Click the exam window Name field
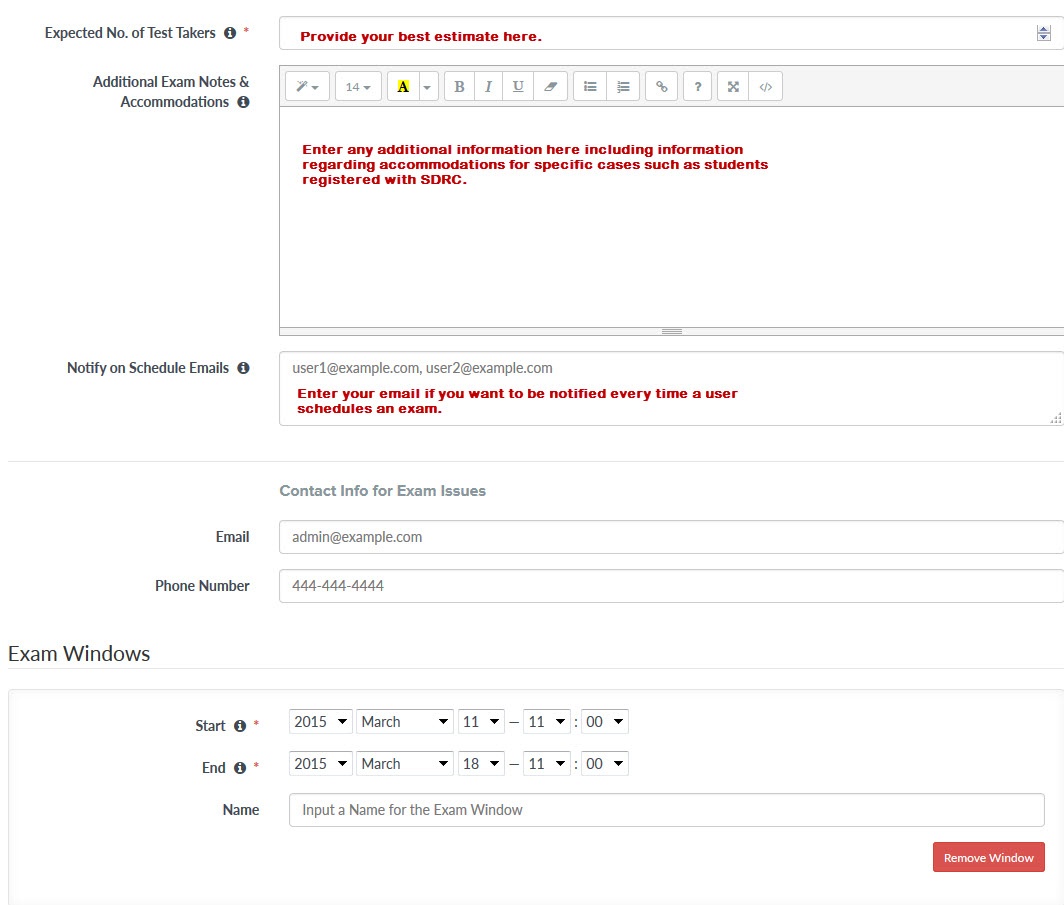This screenshot has width=1064, height=905. 666,810
